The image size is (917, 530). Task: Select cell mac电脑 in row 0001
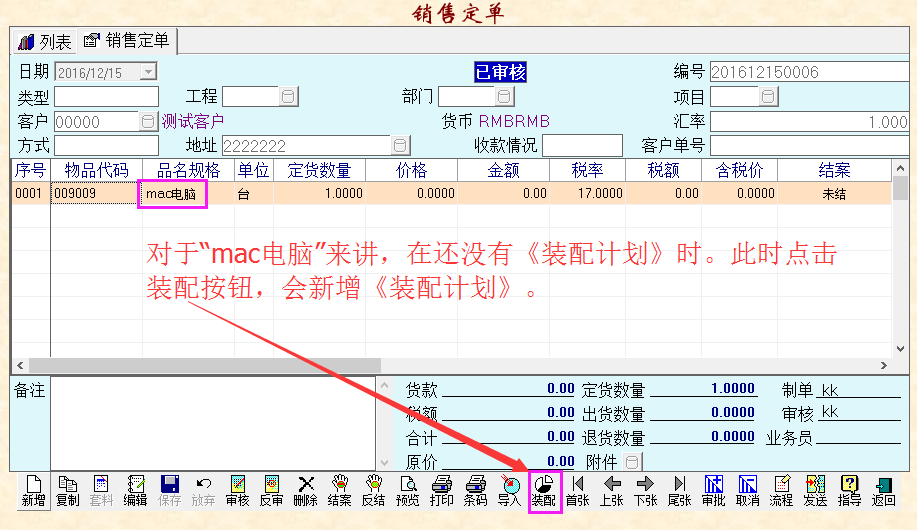tap(188, 194)
